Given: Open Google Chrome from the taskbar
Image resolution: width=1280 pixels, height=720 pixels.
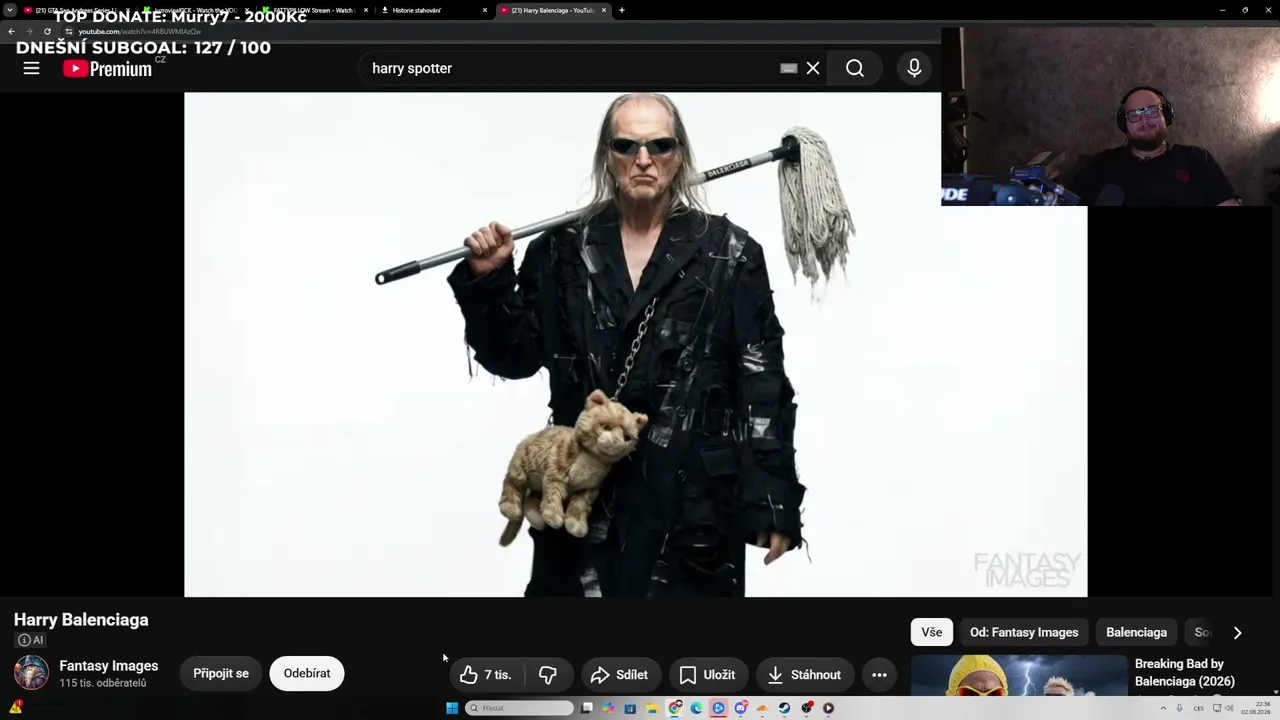Looking at the screenshot, I should click(675, 708).
